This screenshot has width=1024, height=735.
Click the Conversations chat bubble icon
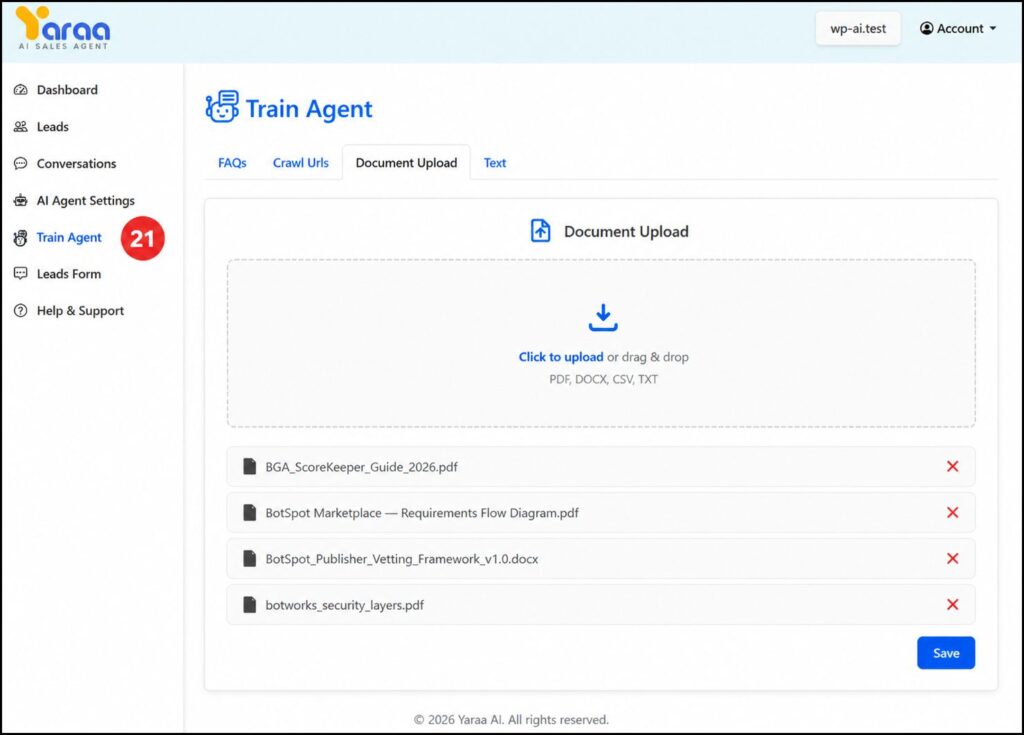point(21,163)
